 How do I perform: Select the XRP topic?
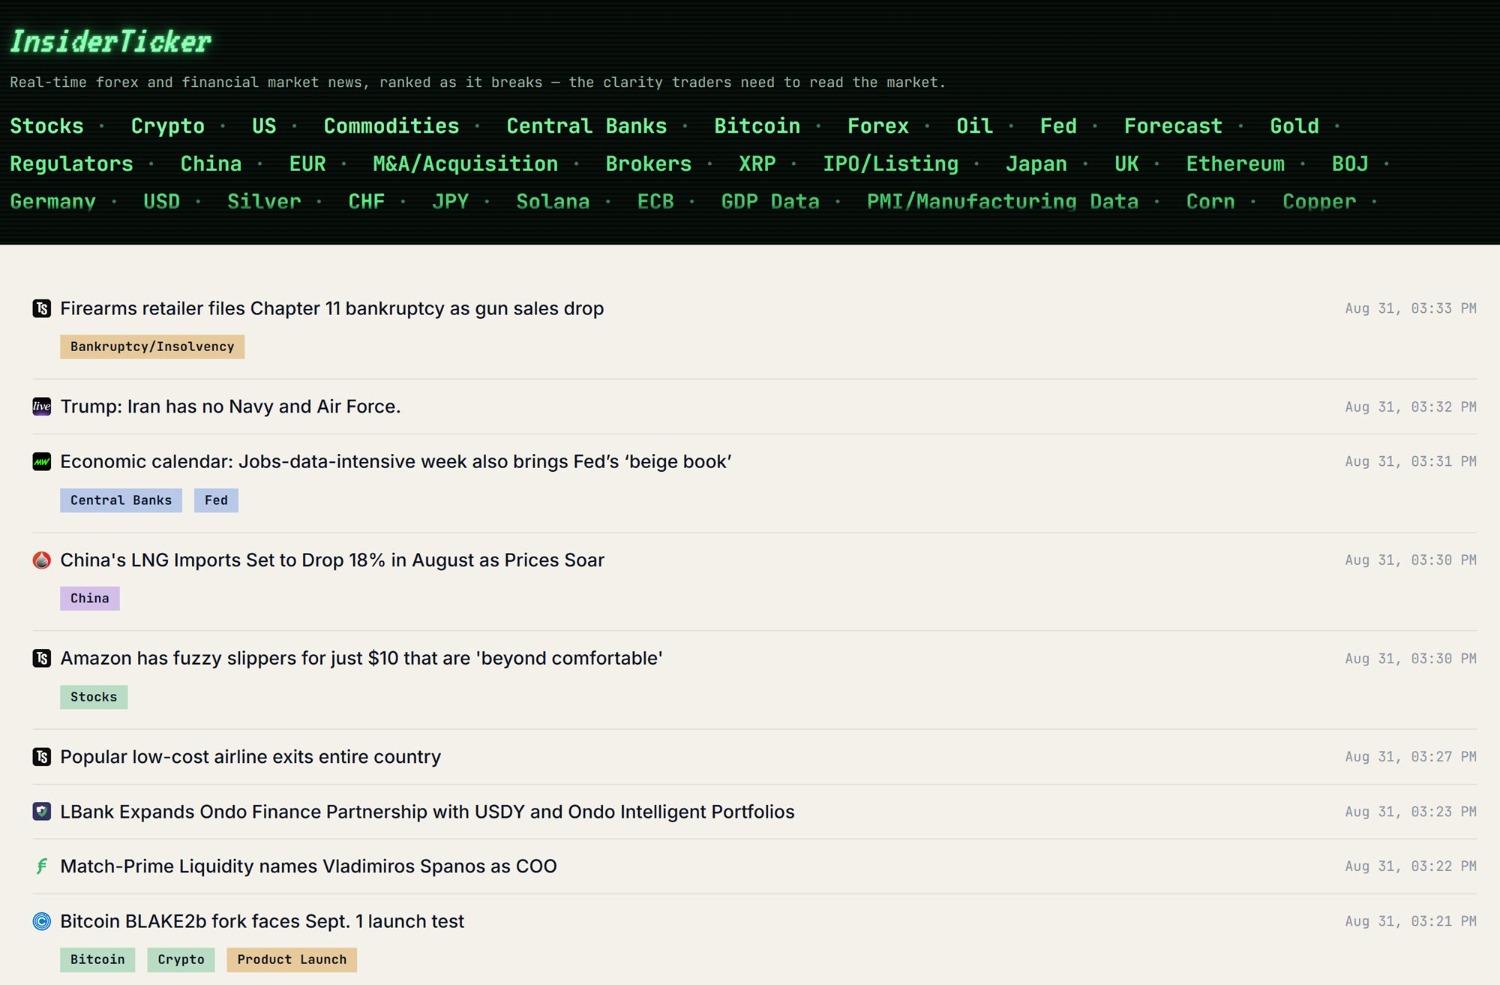point(757,164)
